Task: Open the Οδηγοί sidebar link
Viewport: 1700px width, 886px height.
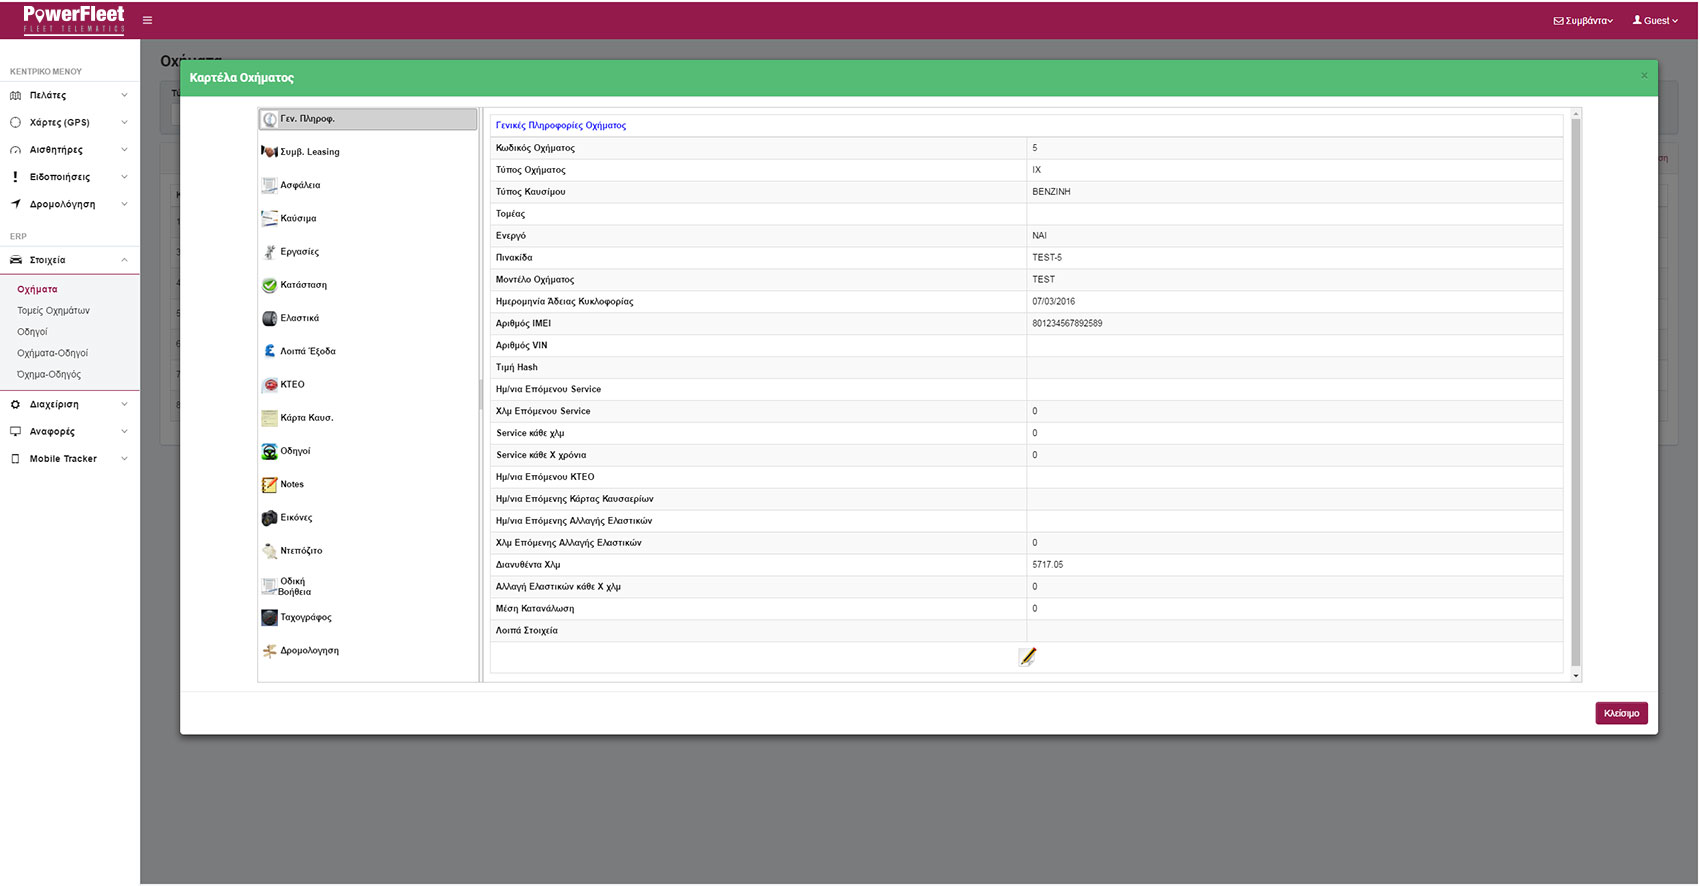Action: tap(32, 332)
